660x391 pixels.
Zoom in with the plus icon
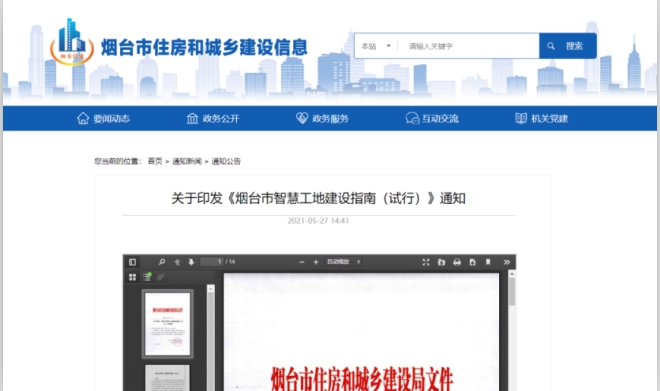[x=316, y=262]
